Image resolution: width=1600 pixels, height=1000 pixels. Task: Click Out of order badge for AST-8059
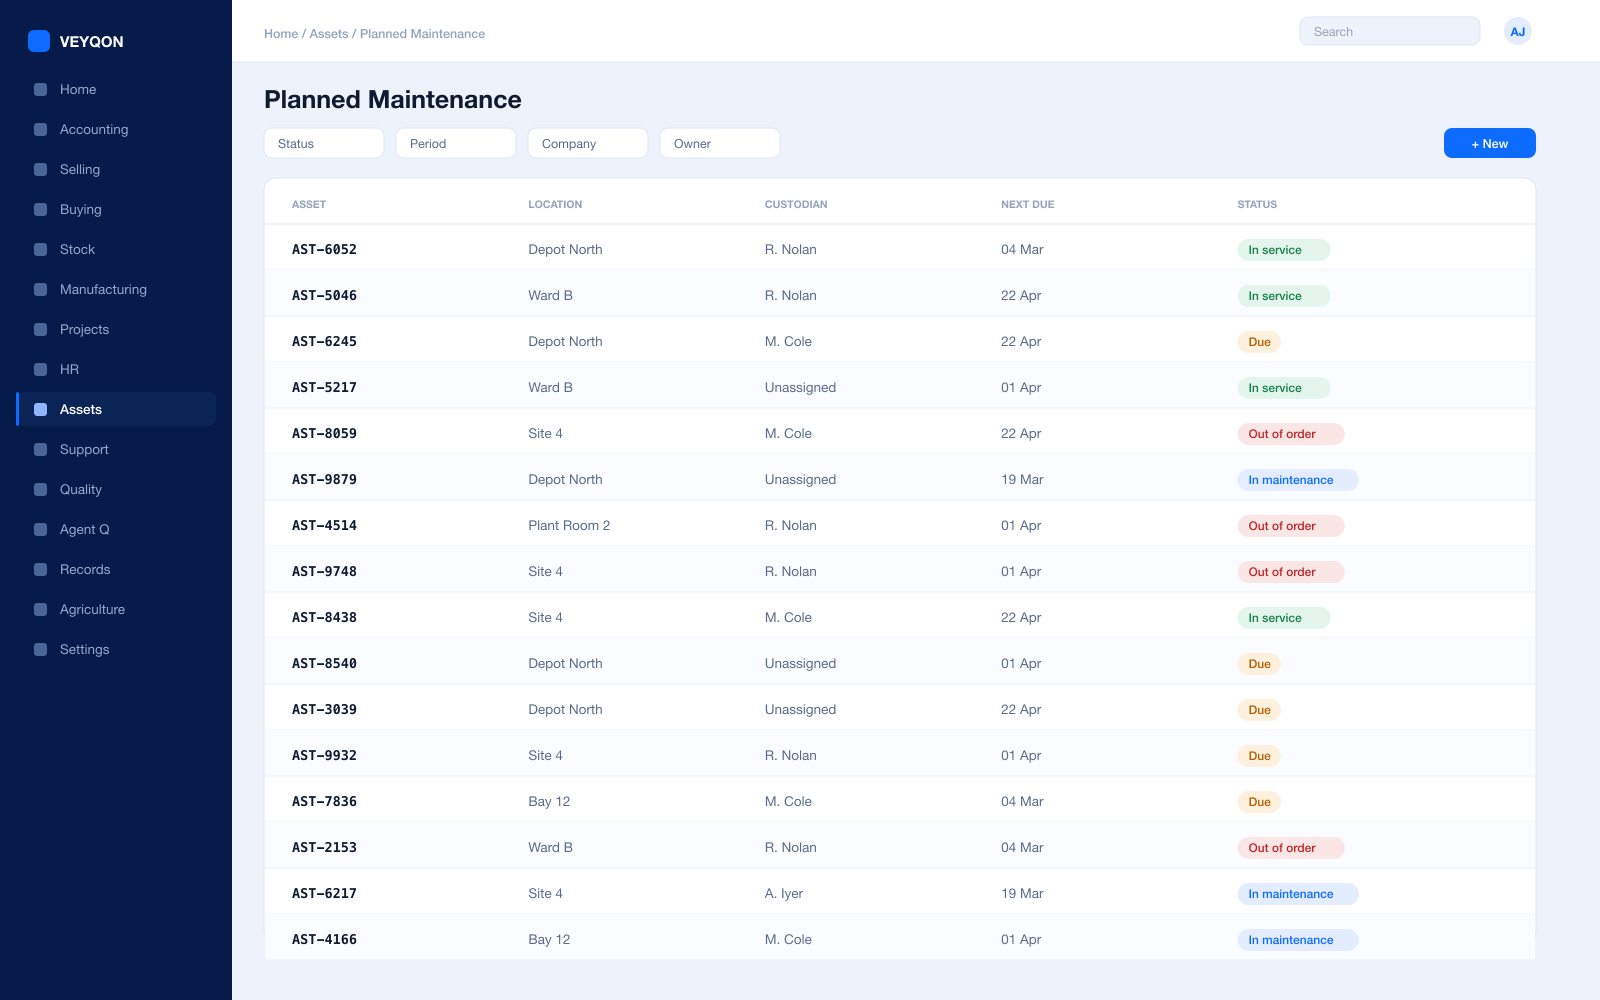click(1290, 434)
